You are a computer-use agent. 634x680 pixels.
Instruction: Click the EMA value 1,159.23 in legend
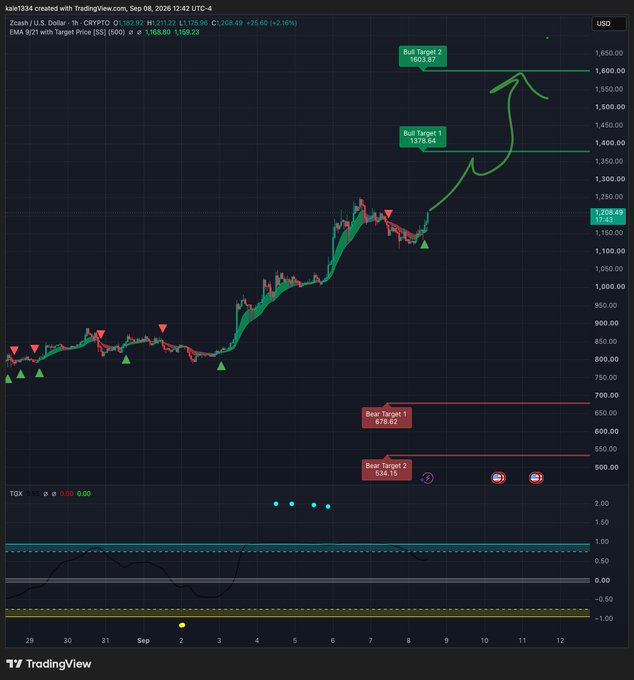click(187, 32)
